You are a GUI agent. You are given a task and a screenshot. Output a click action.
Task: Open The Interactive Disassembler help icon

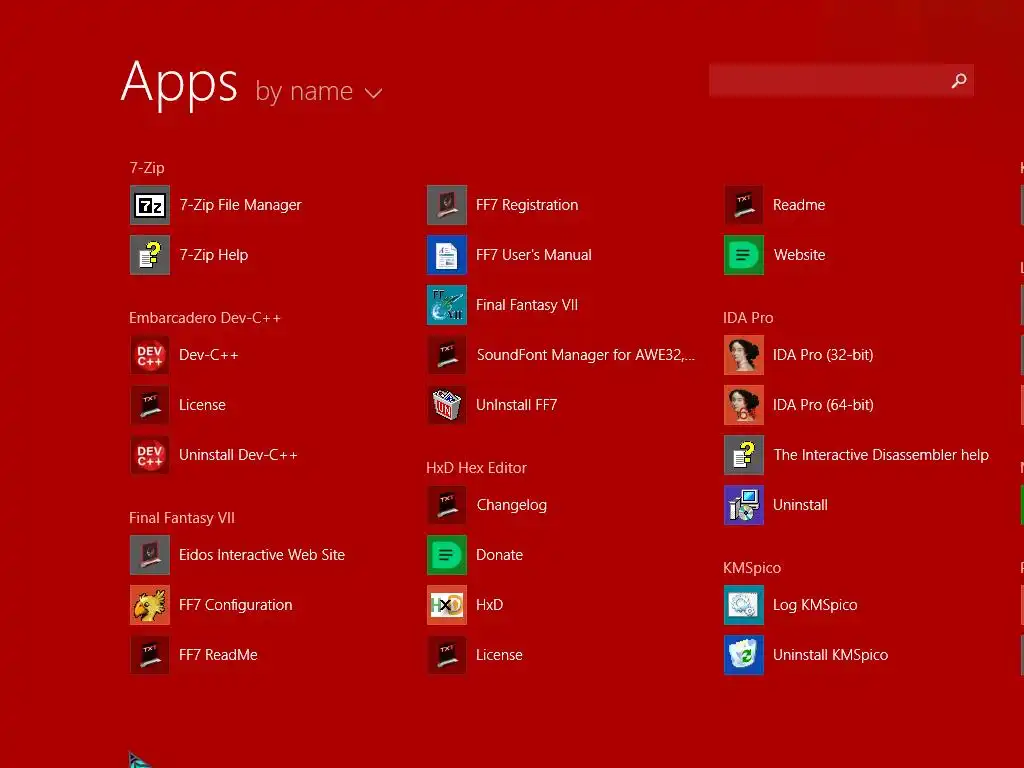pyautogui.click(x=744, y=455)
